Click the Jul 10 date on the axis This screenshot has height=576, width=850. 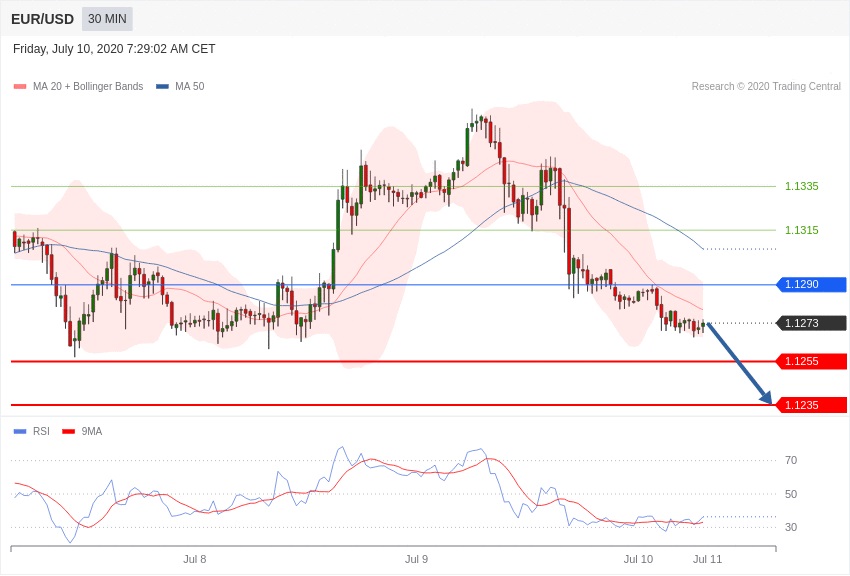638,559
